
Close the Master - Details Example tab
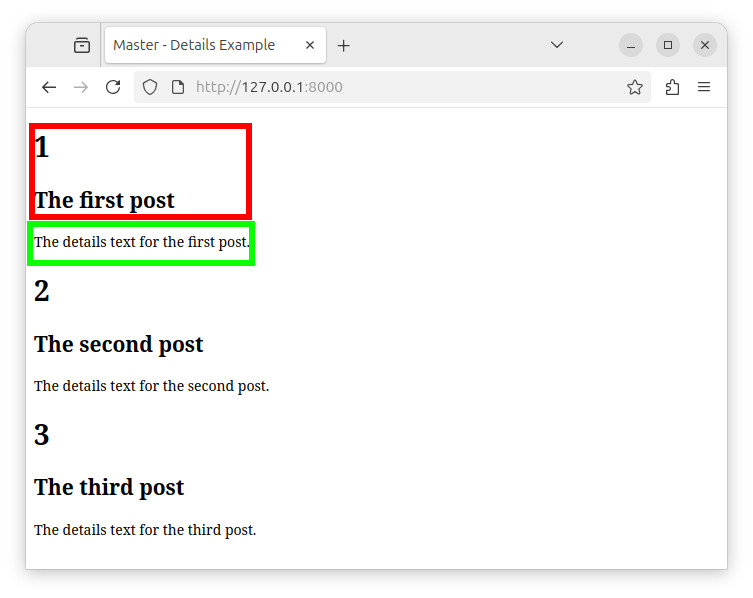pos(310,45)
